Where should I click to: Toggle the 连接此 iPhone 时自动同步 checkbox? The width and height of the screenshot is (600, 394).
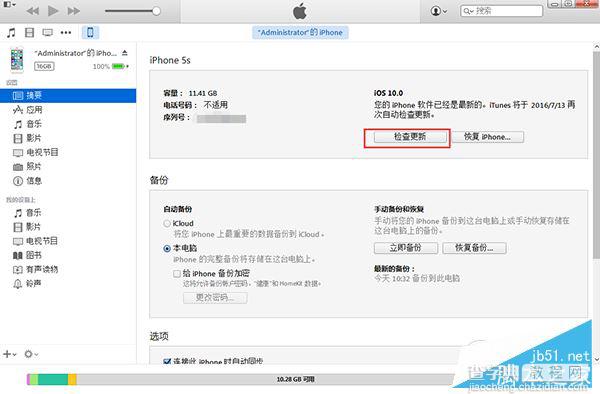point(167,361)
